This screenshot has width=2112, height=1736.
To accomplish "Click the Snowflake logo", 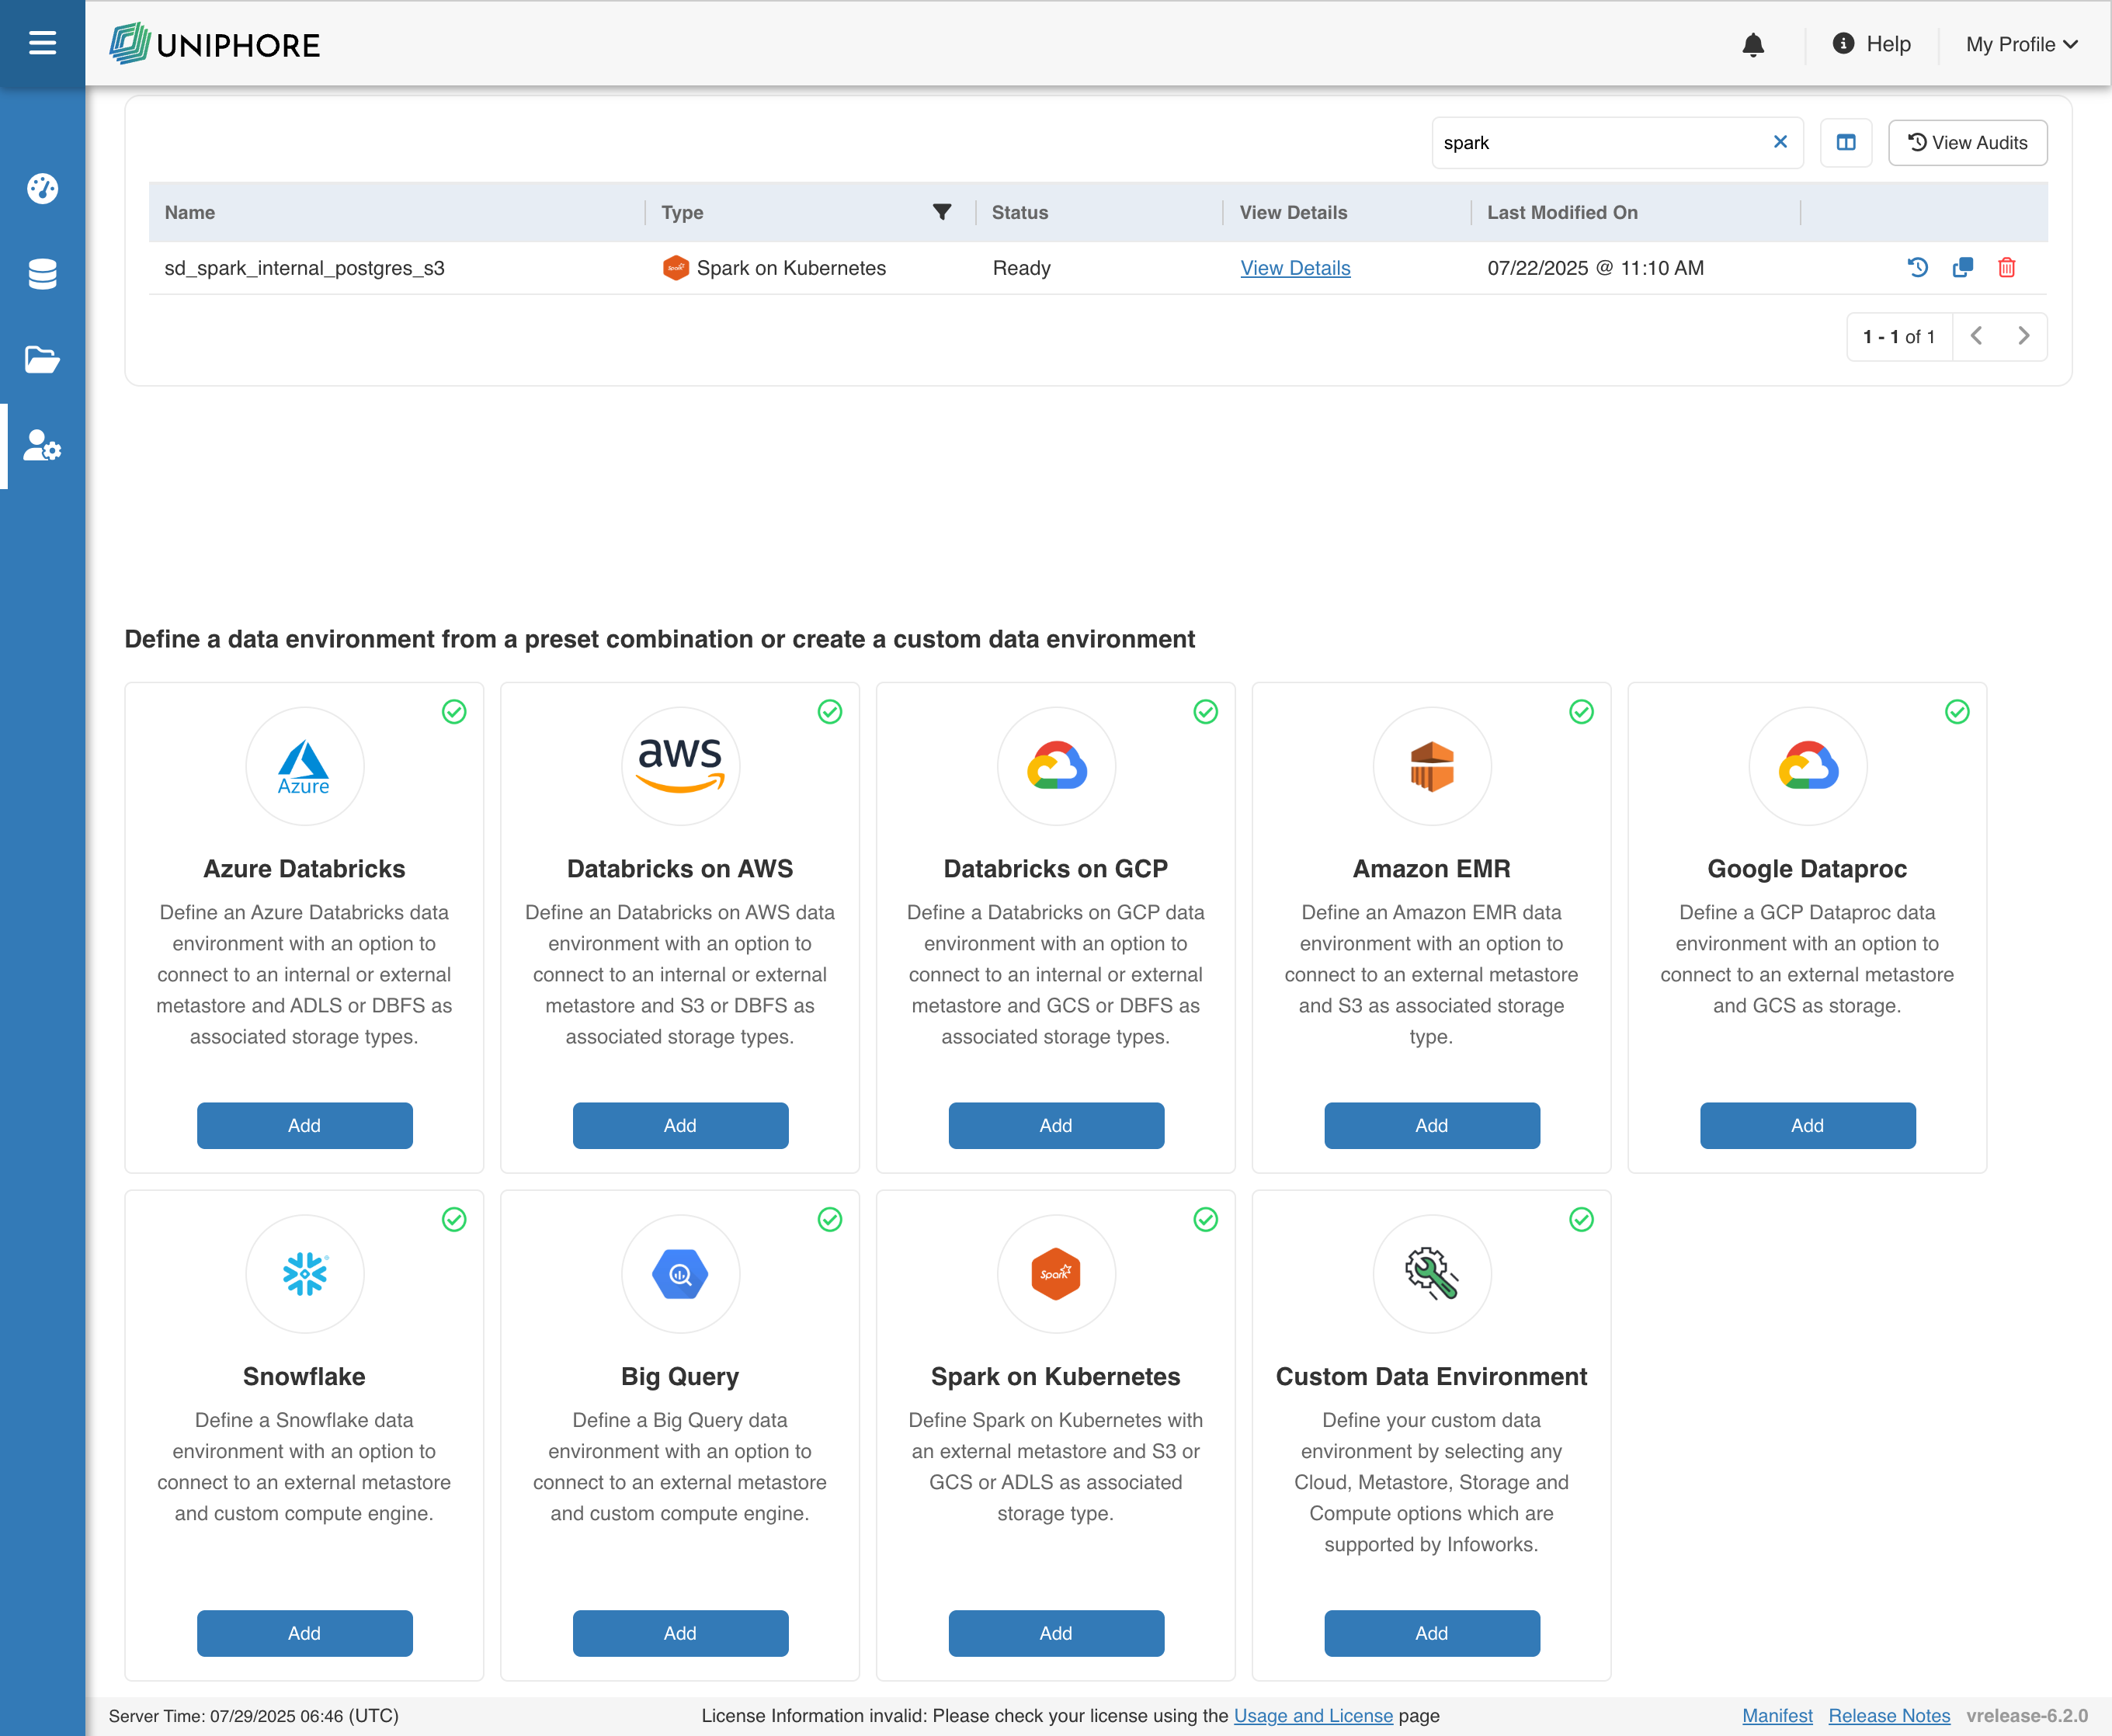I will pyautogui.click(x=304, y=1274).
